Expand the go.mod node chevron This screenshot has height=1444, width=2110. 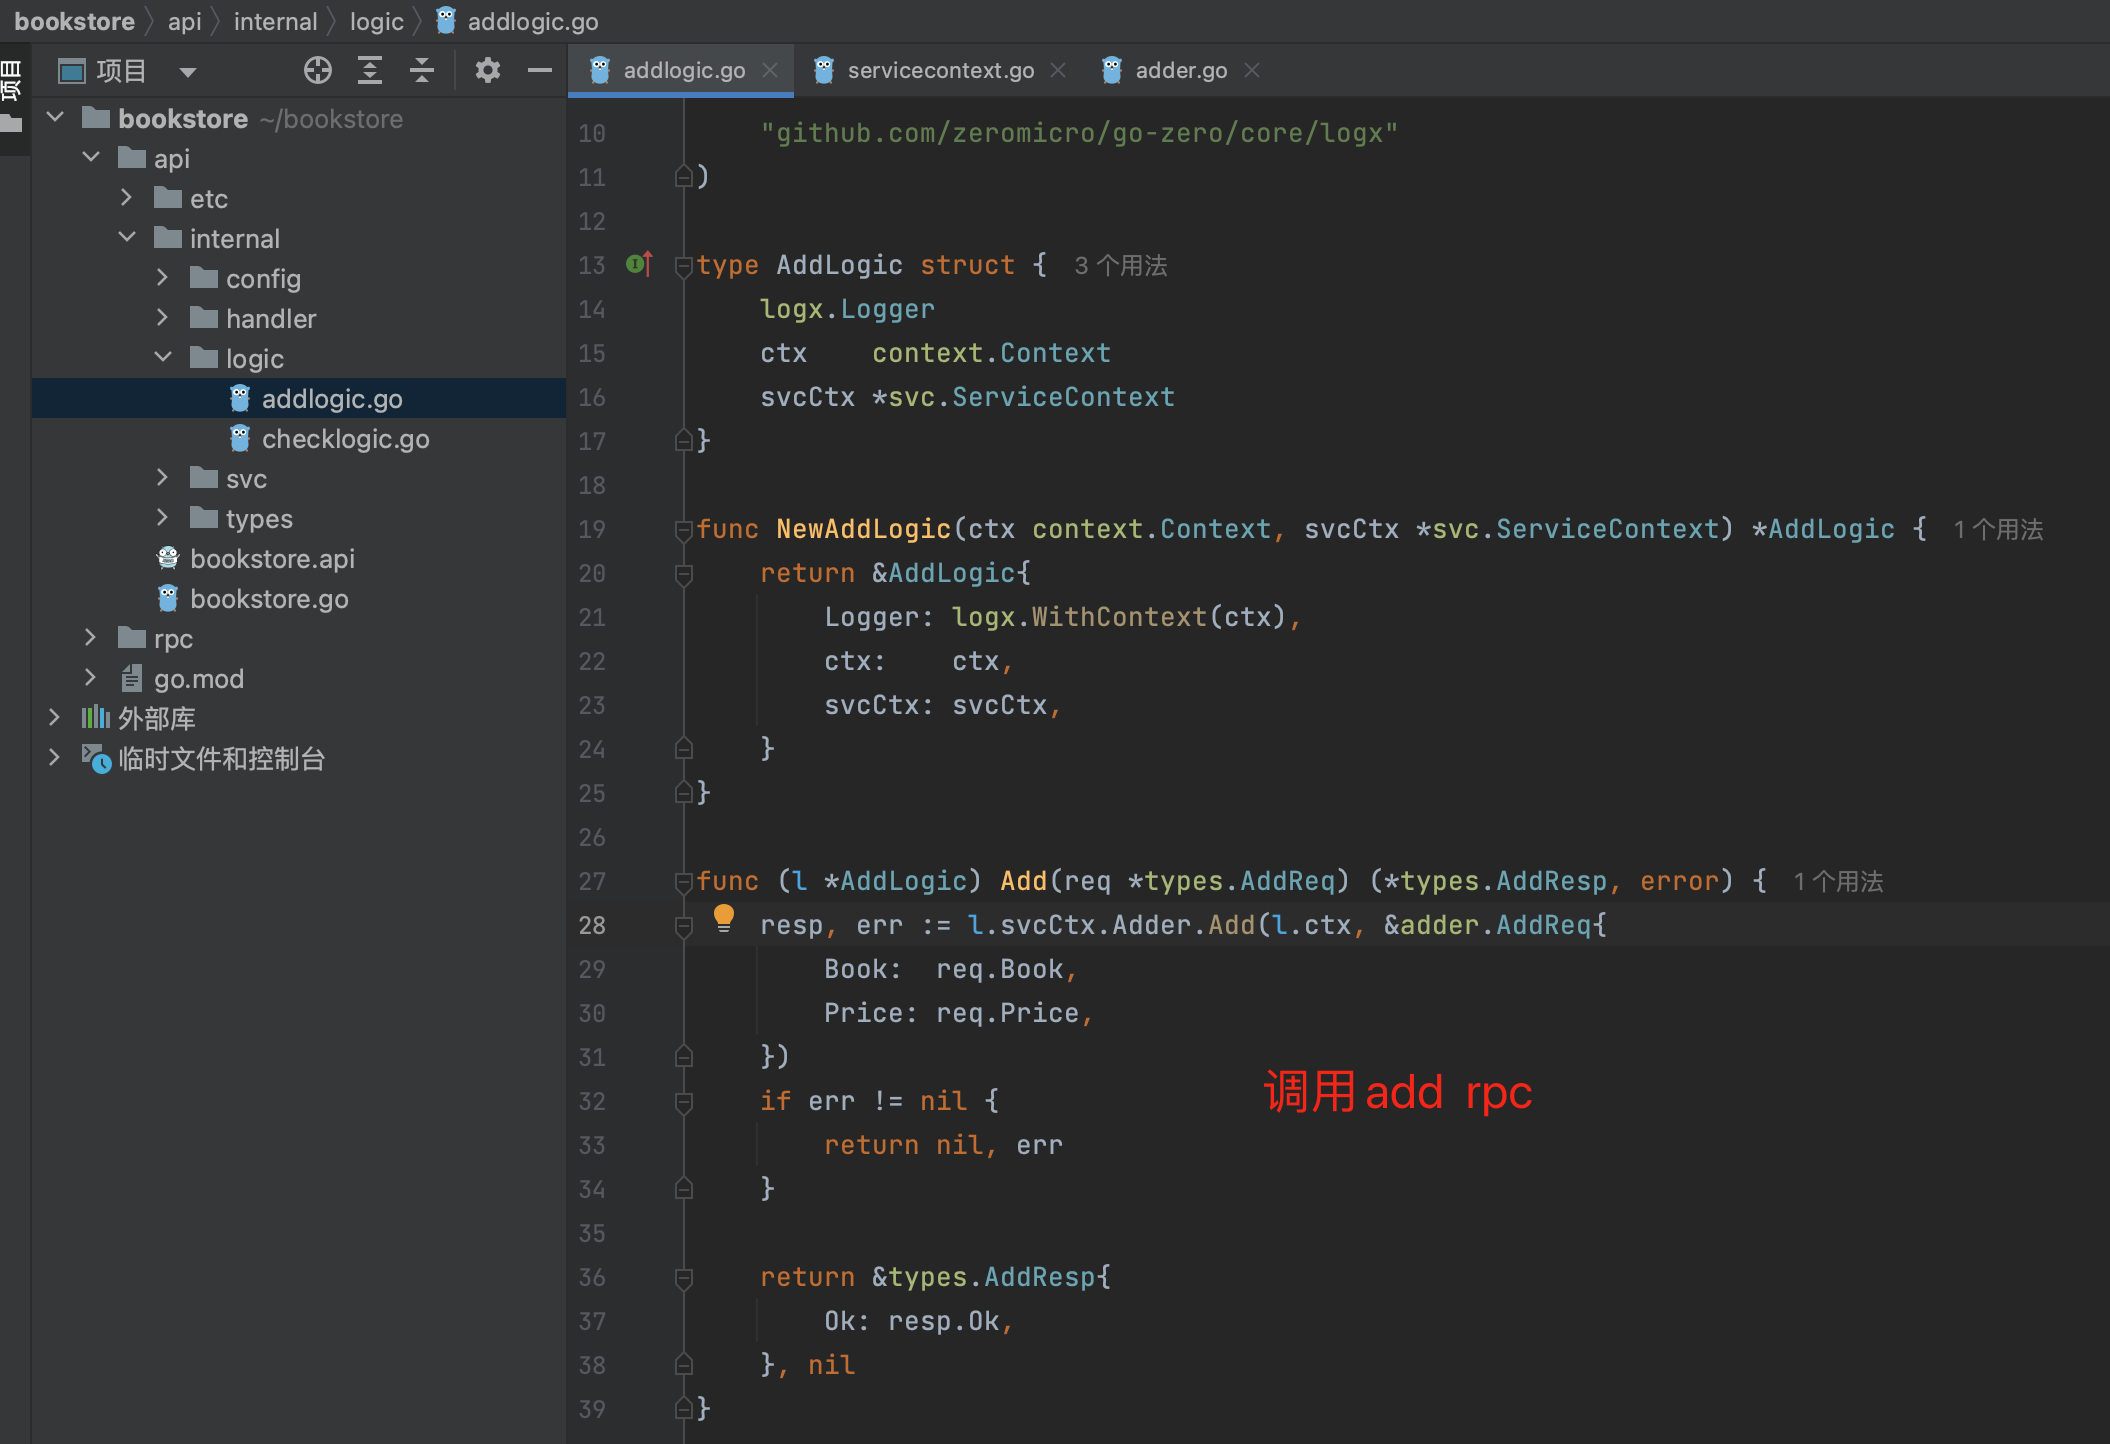[x=91, y=677]
